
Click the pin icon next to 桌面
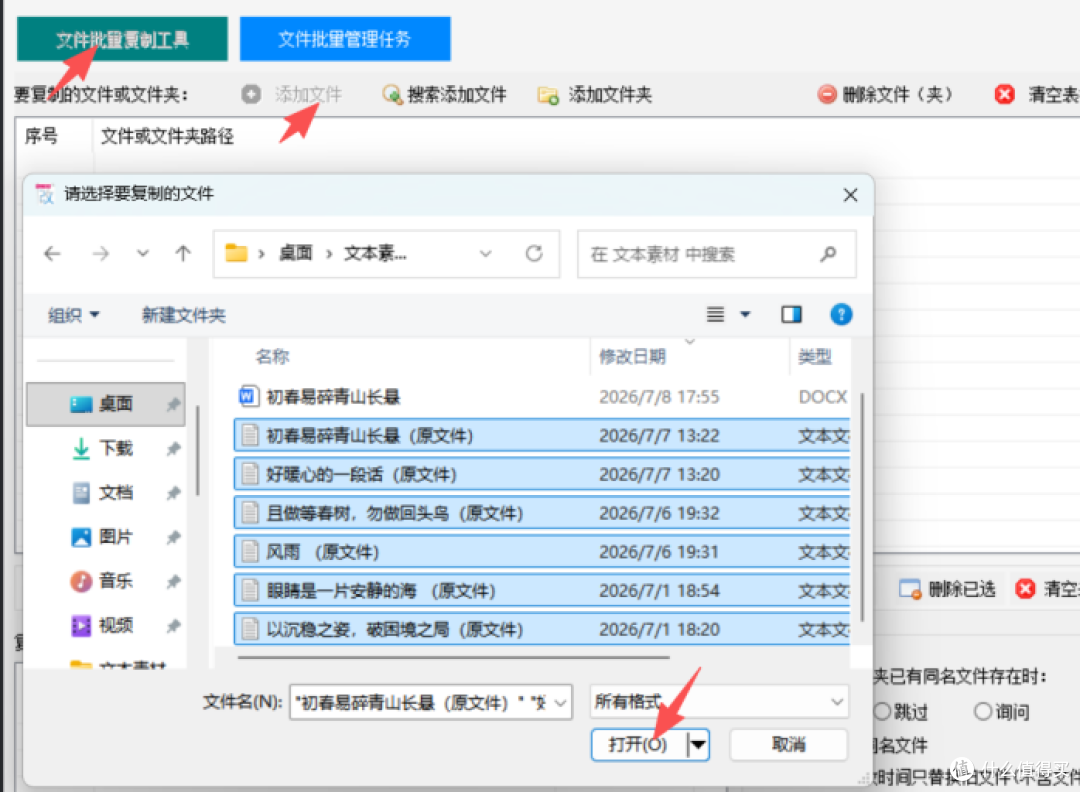pyautogui.click(x=173, y=404)
